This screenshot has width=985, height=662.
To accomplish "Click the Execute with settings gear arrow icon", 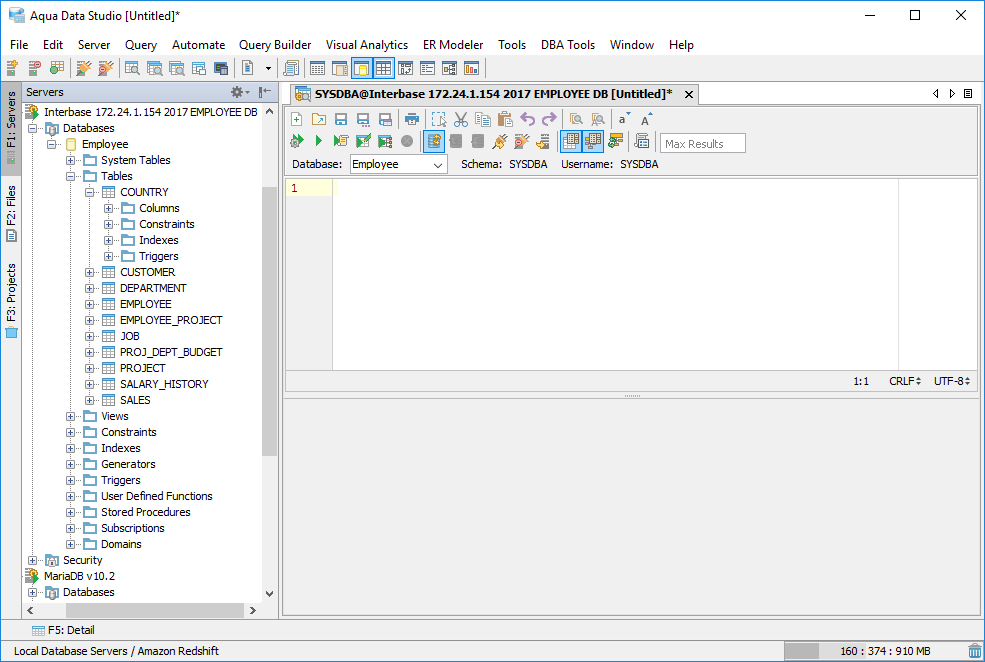I will 297,141.
